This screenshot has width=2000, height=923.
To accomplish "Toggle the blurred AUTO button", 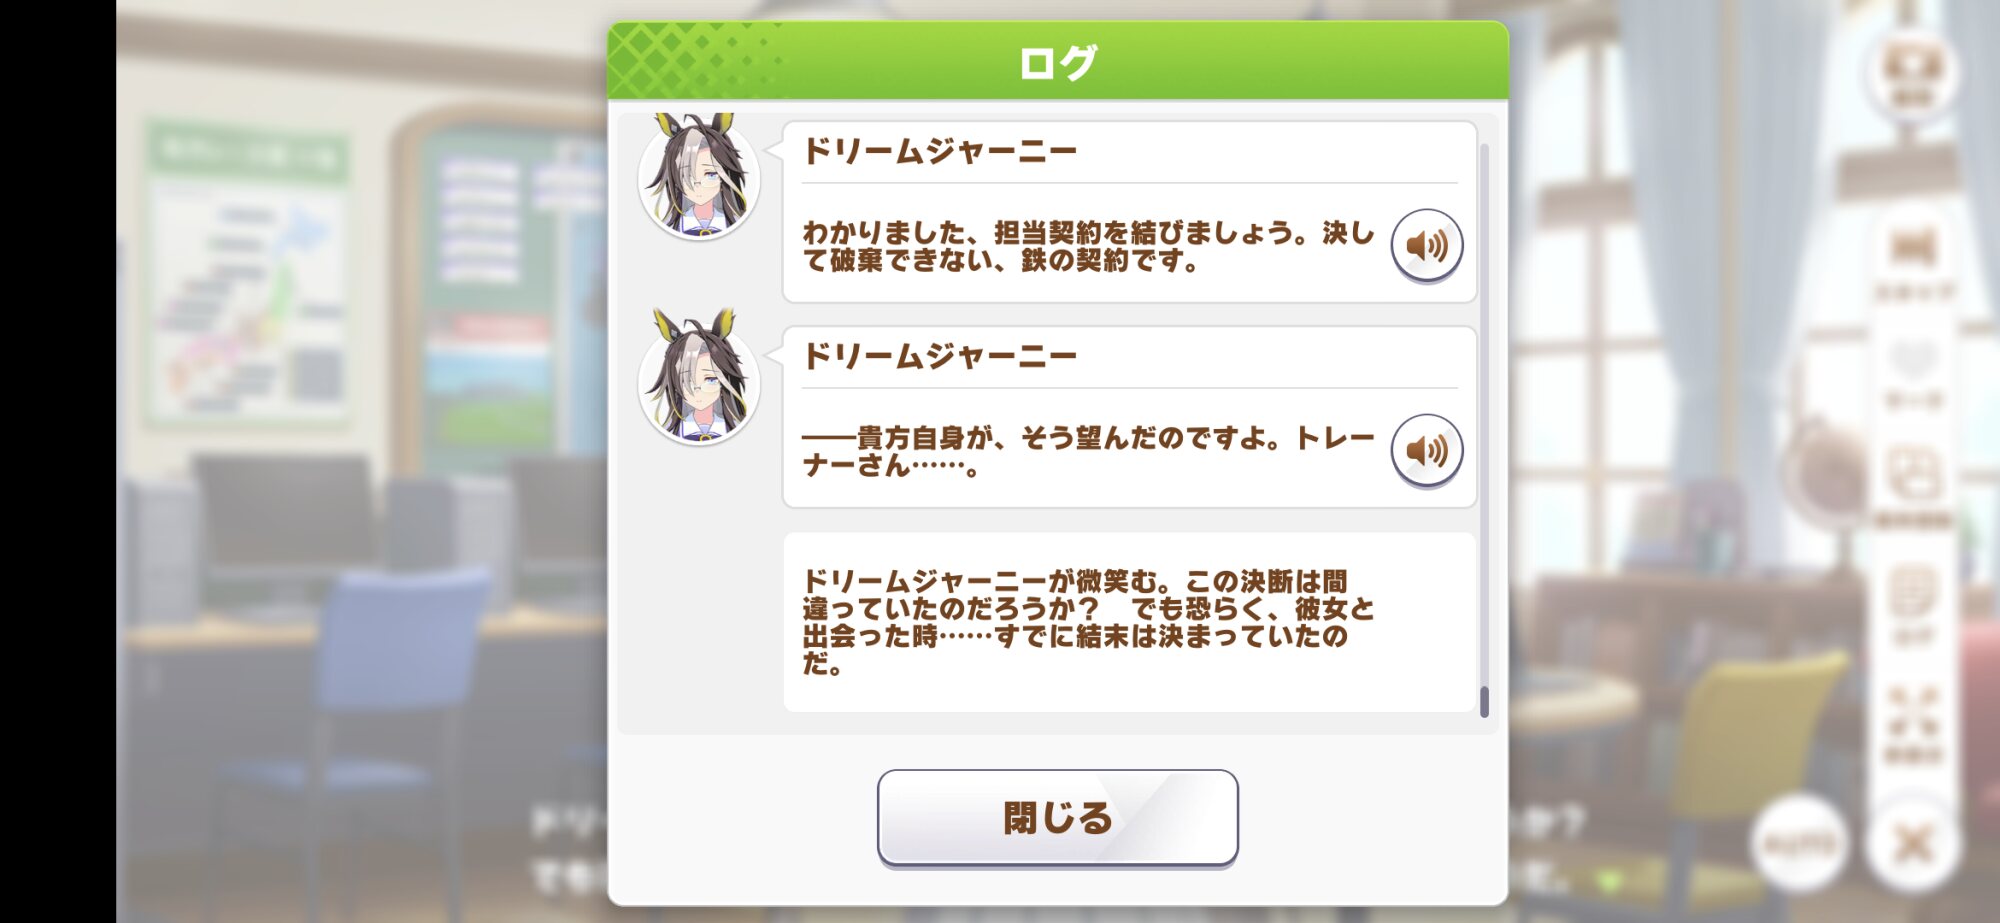I will pyautogui.click(x=1798, y=844).
